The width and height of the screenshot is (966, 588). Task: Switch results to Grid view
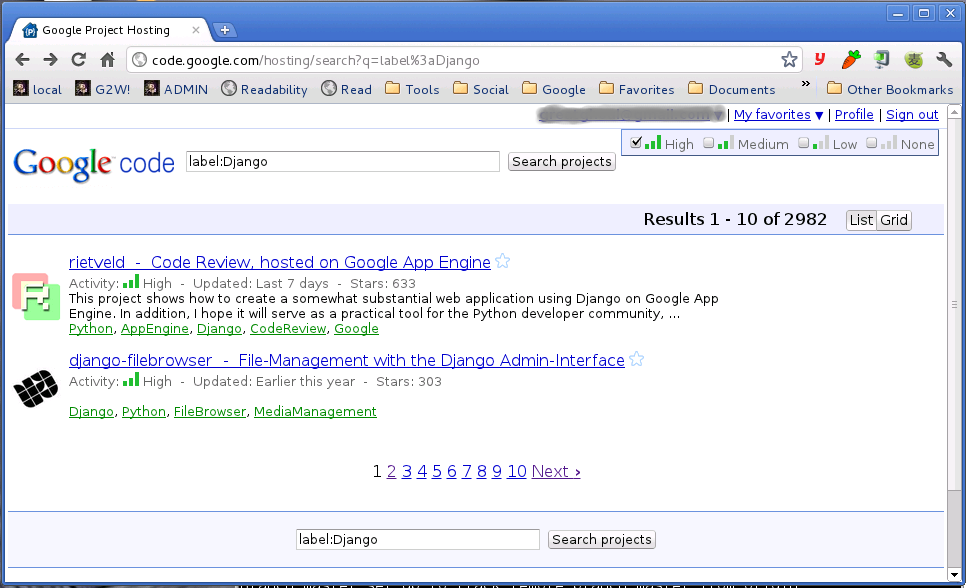894,220
